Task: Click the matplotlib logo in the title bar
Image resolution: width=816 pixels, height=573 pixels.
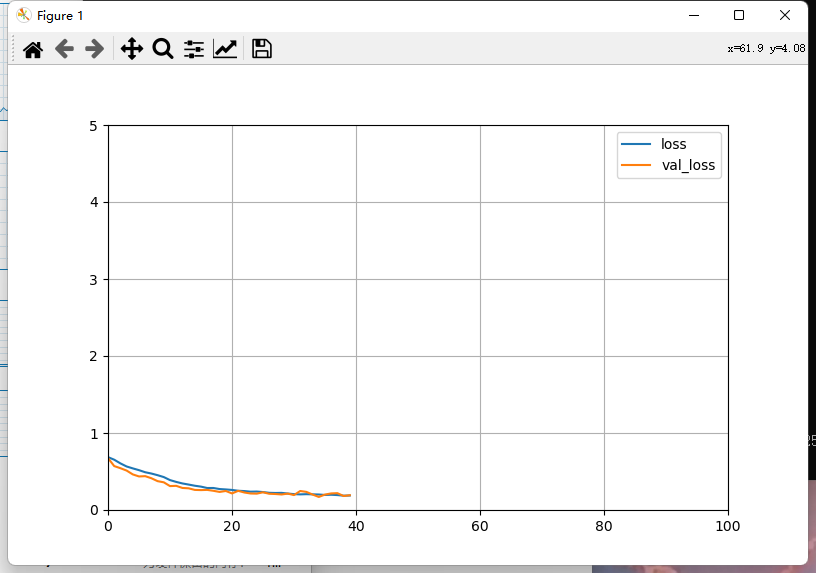Action: click(23, 15)
